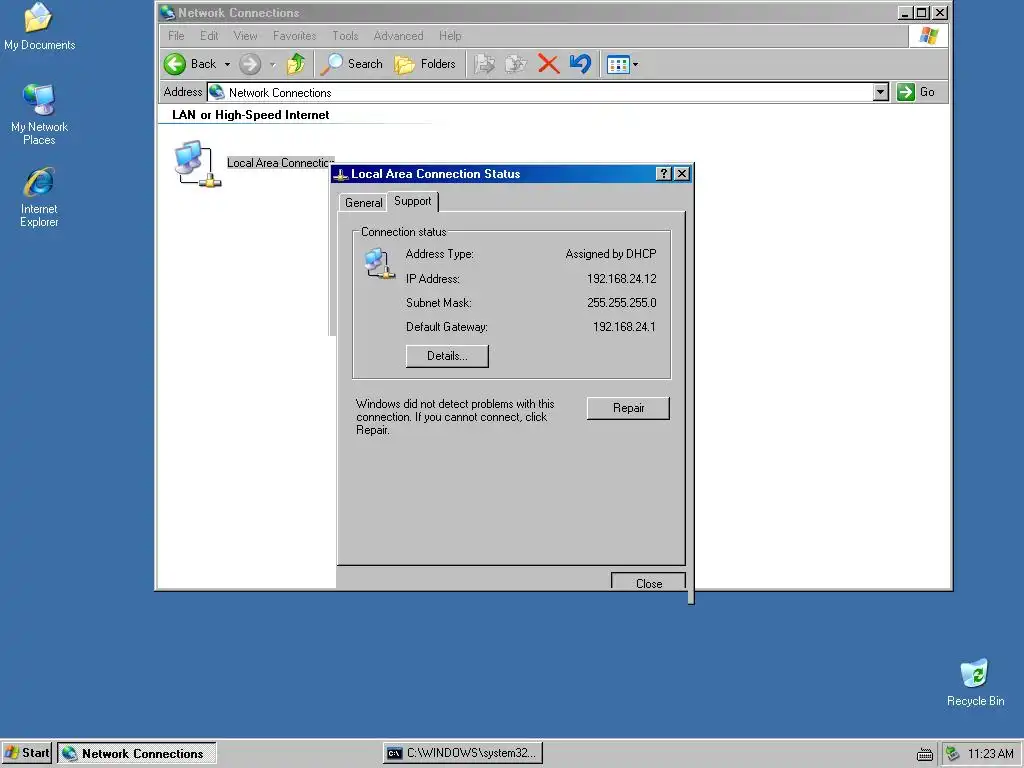The height and width of the screenshot is (768, 1024).
Task: Open the Advanced menu
Action: 398,36
